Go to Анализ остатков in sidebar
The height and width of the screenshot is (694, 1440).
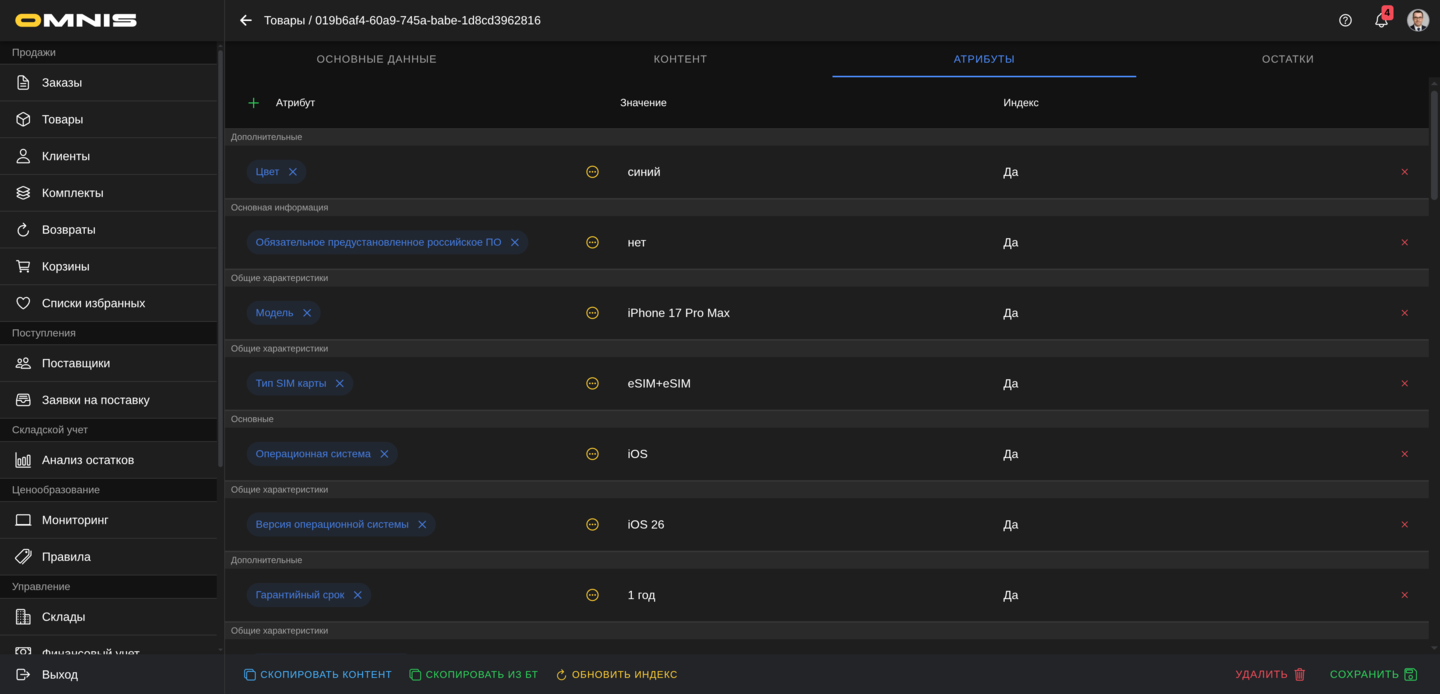click(x=88, y=460)
